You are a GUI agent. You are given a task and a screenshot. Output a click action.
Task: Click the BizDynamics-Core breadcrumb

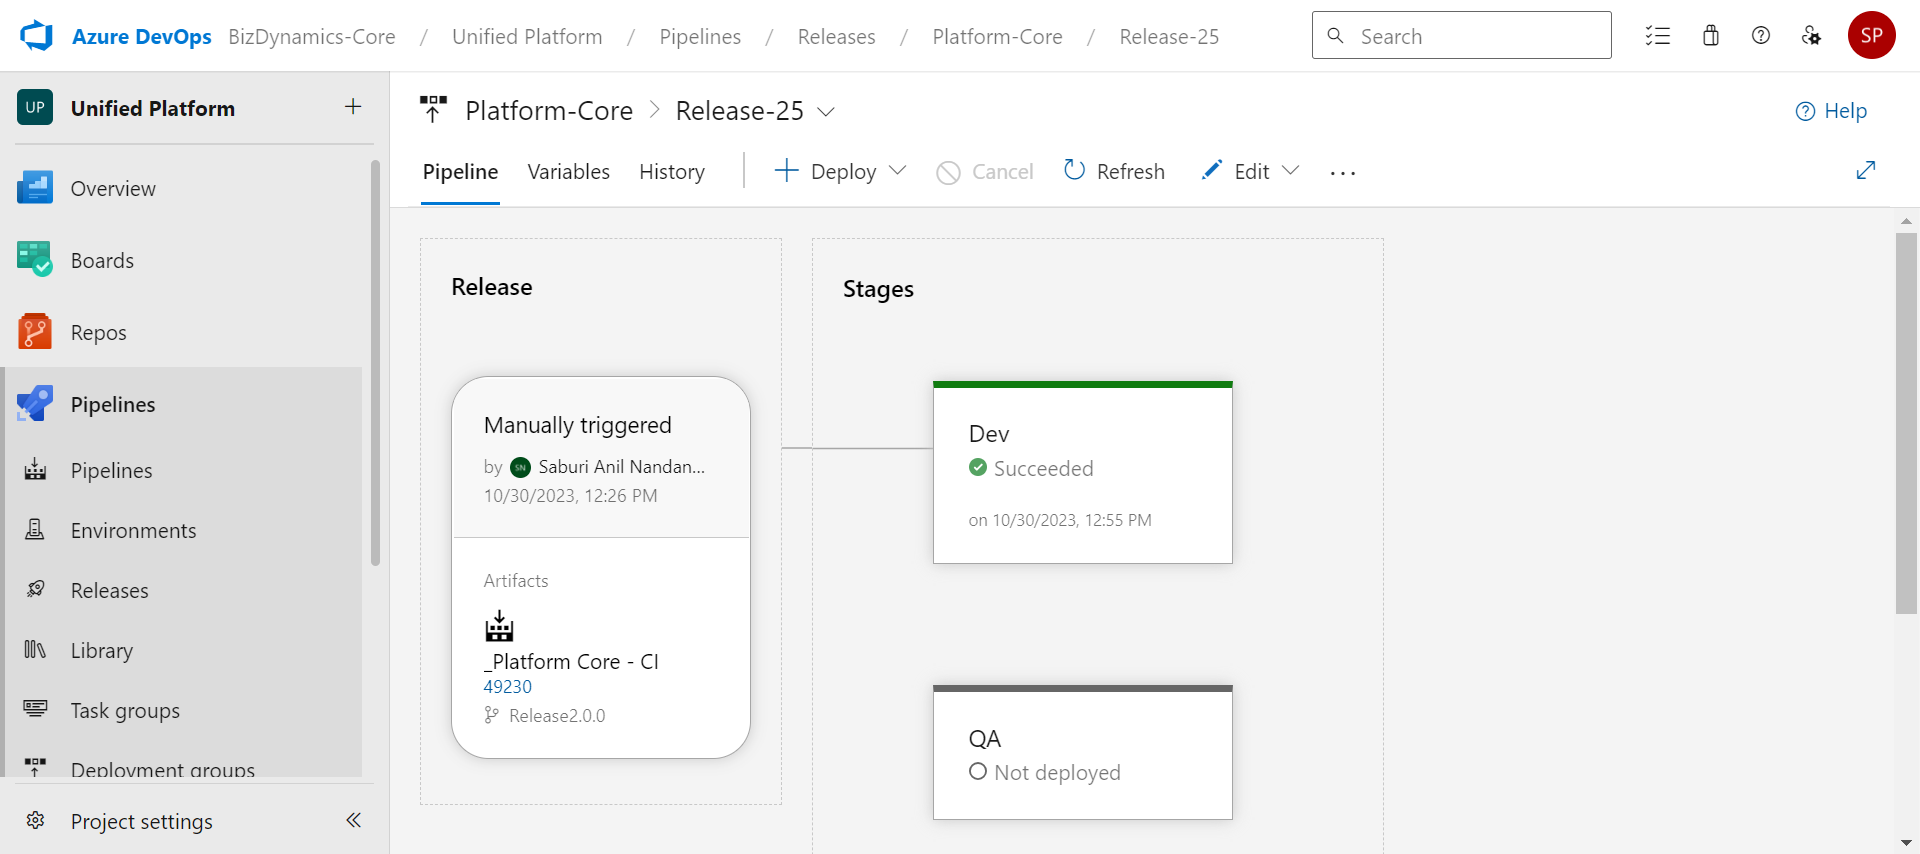pos(312,37)
